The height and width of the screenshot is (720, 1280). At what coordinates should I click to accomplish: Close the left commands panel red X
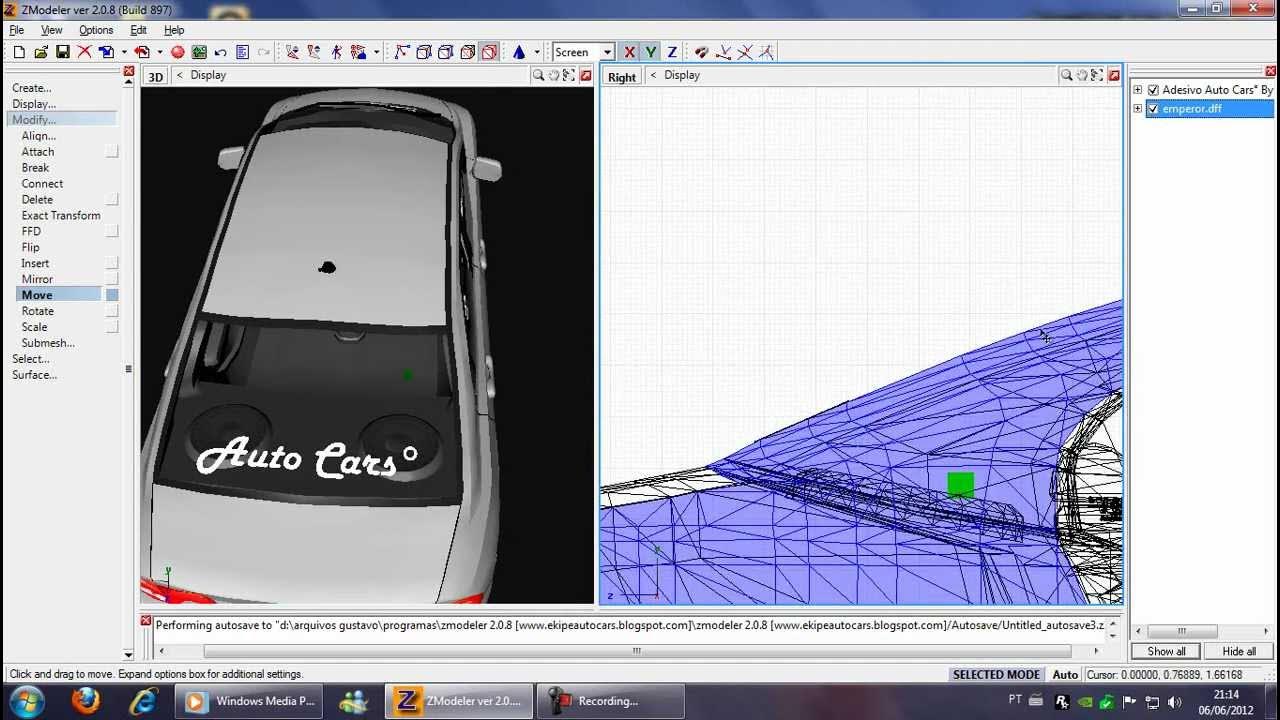129,72
